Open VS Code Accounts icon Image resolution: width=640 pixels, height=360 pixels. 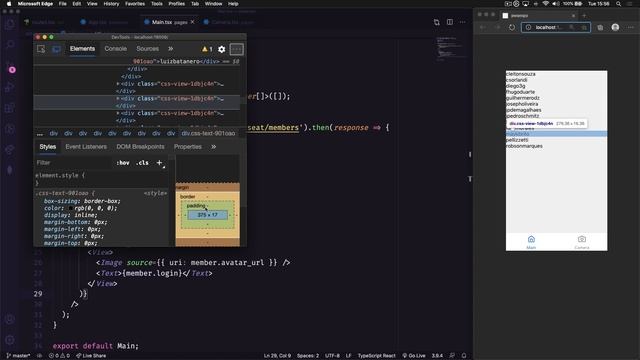click(x=10, y=319)
